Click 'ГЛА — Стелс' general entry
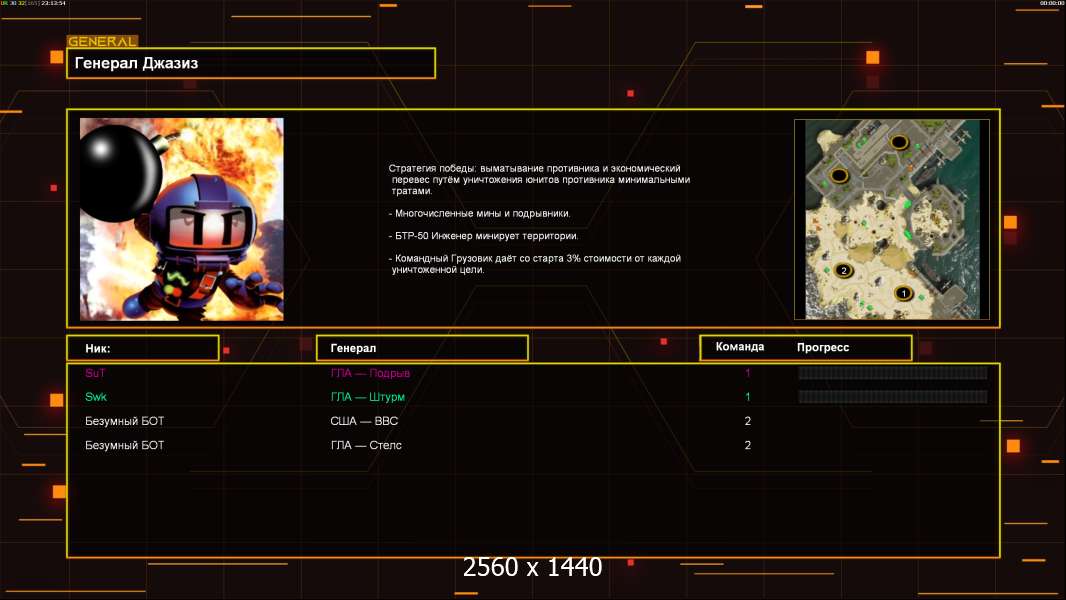The image size is (1066, 600). tap(366, 445)
